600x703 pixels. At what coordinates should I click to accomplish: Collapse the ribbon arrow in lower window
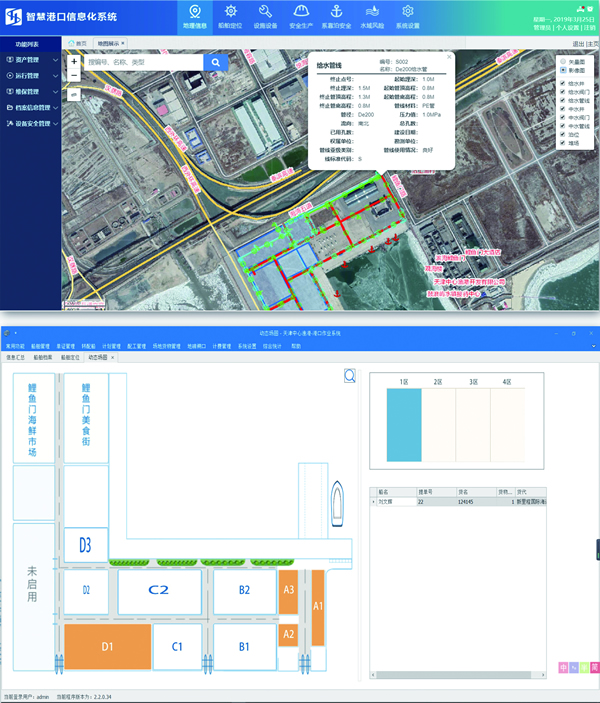click(594, 346)
